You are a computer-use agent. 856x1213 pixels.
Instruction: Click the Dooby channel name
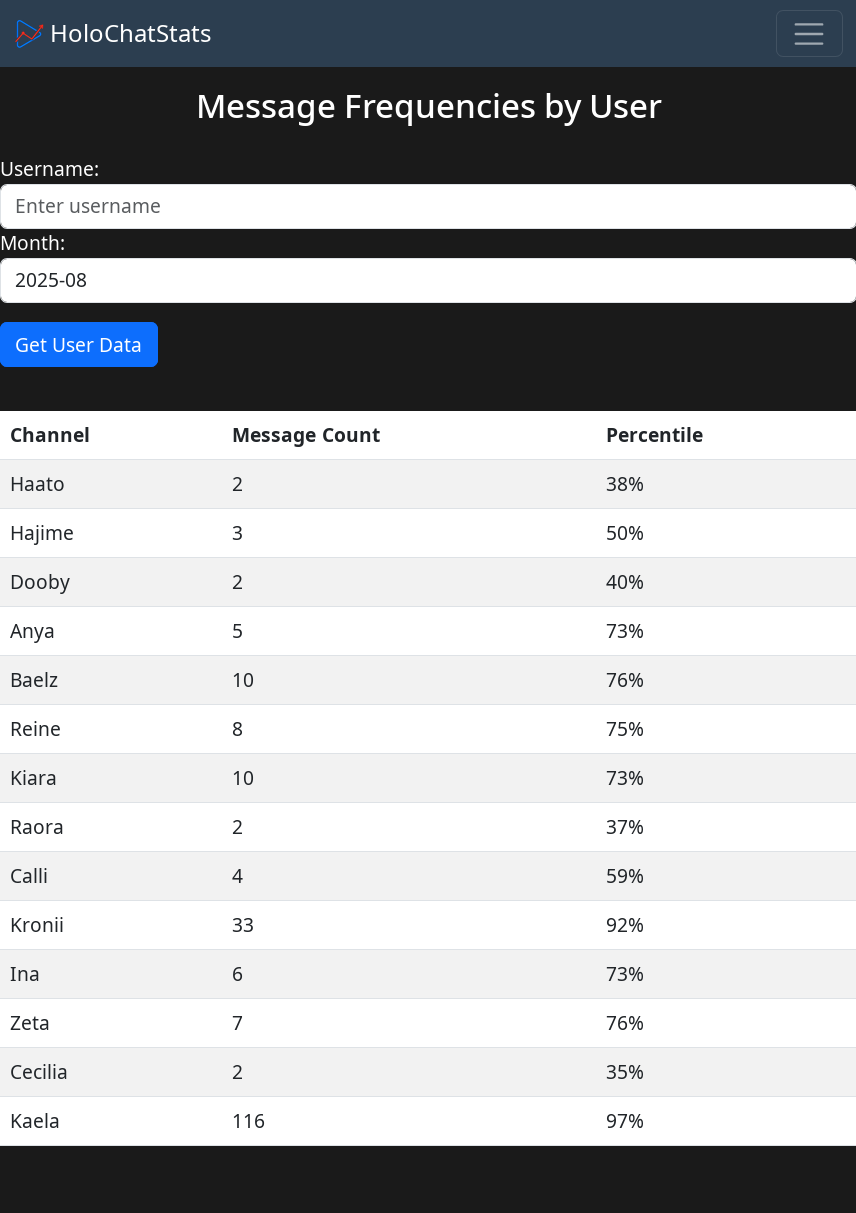click(x=40, y=582)
